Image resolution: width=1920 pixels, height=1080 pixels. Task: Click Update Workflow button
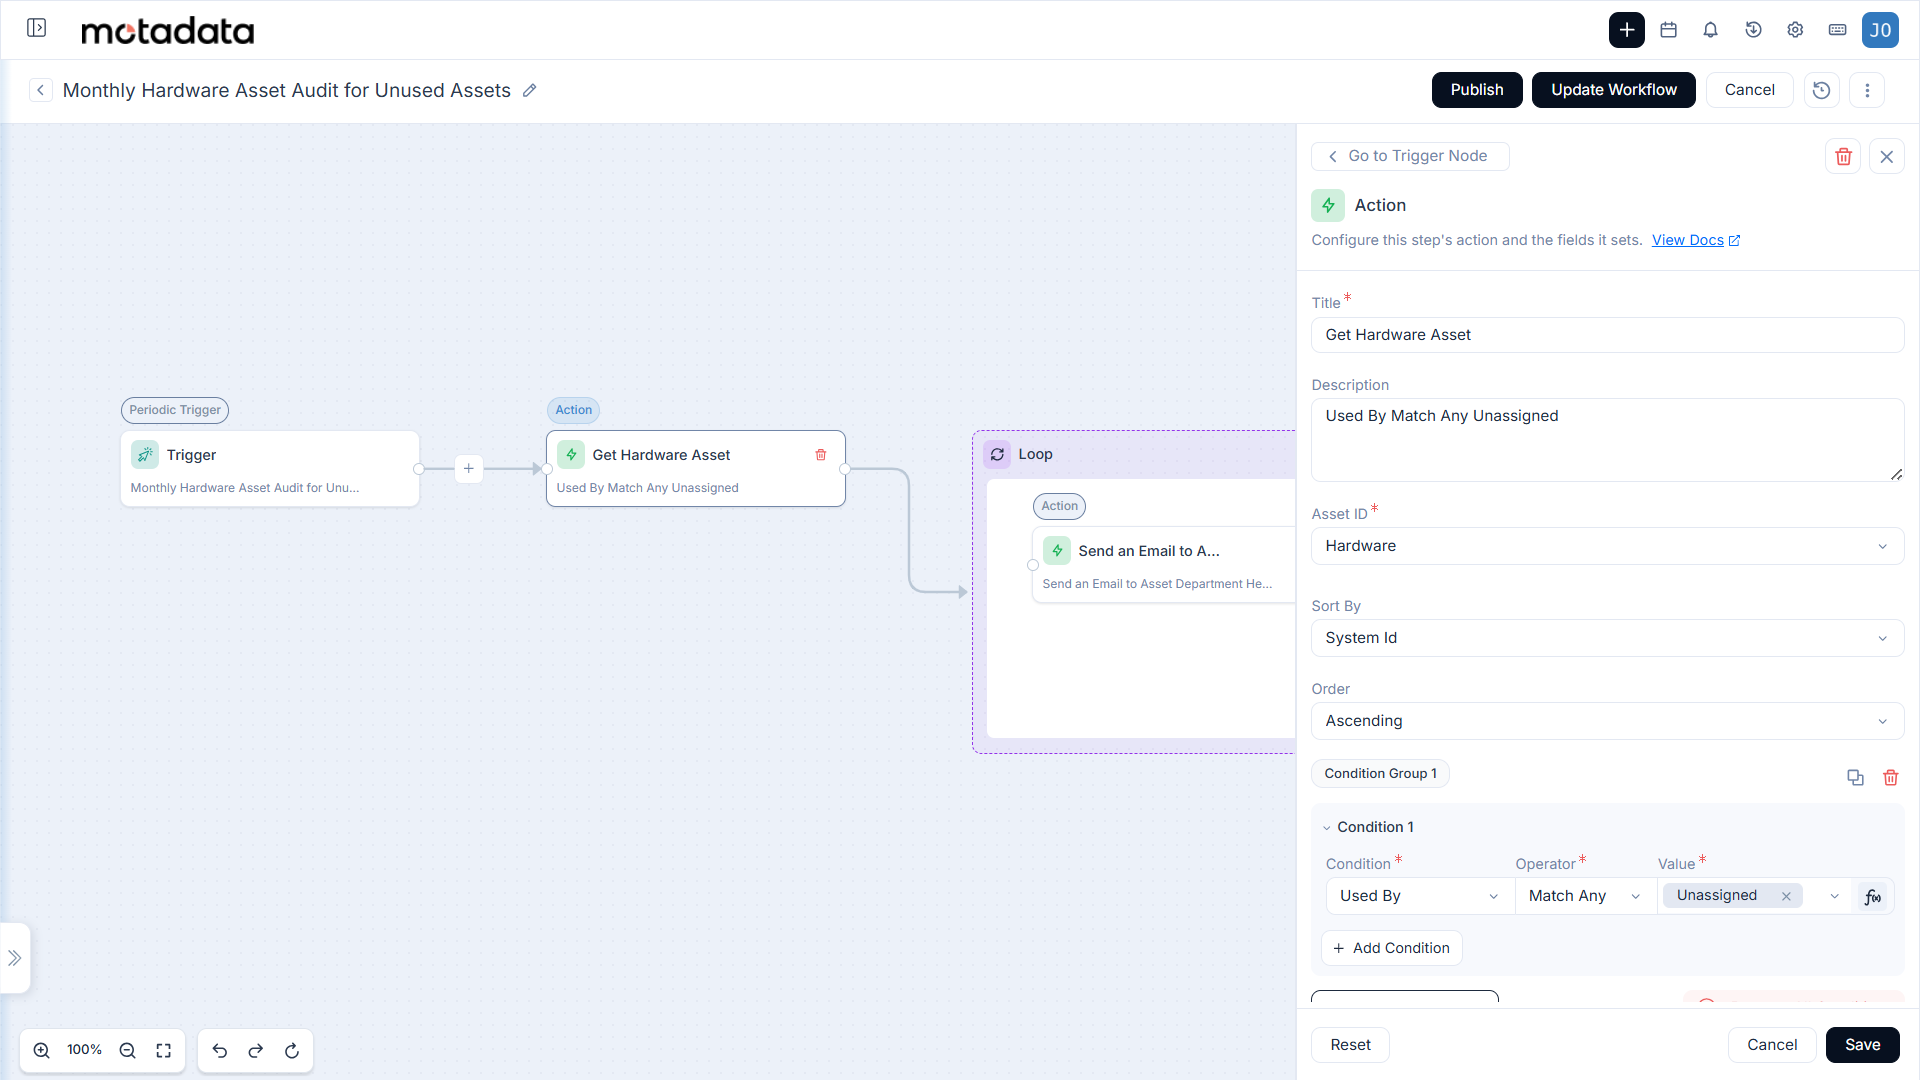click(1614, 90)
